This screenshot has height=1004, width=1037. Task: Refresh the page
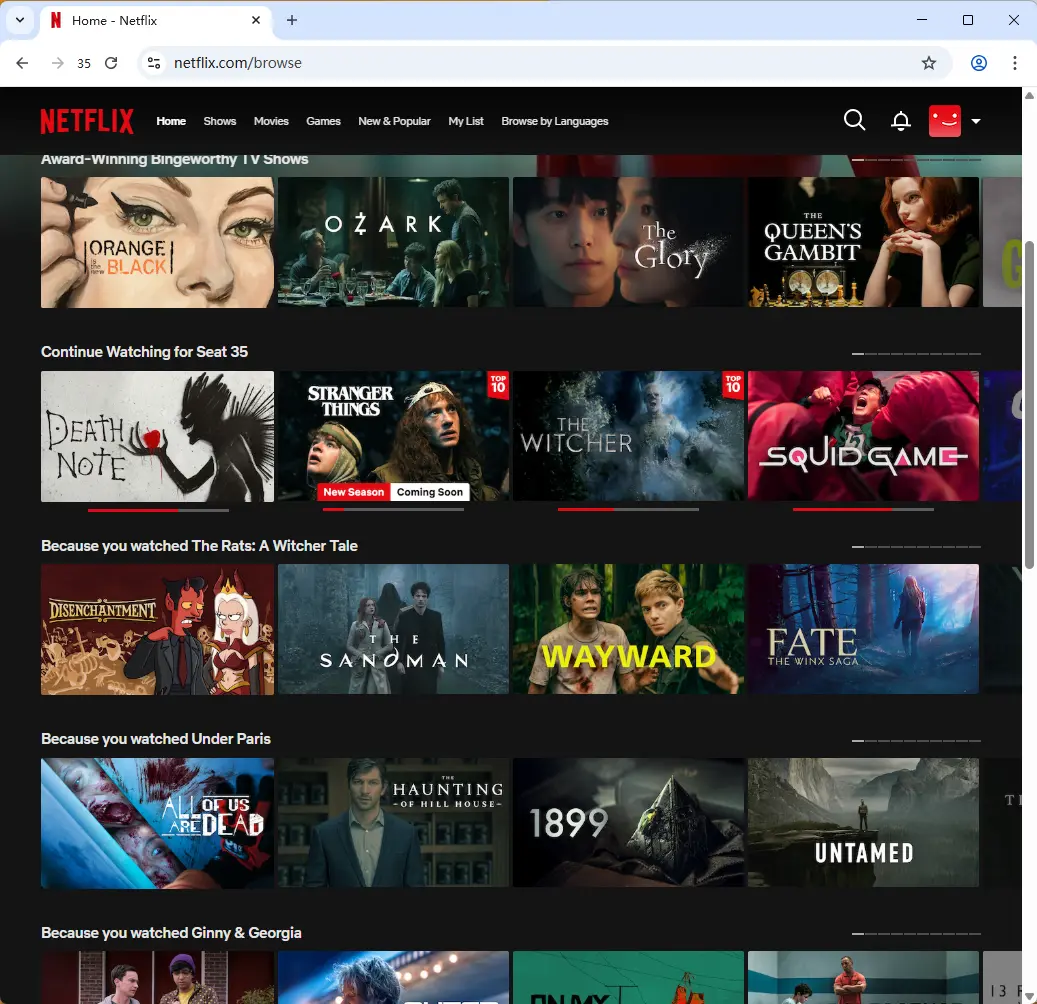(112, 62)
